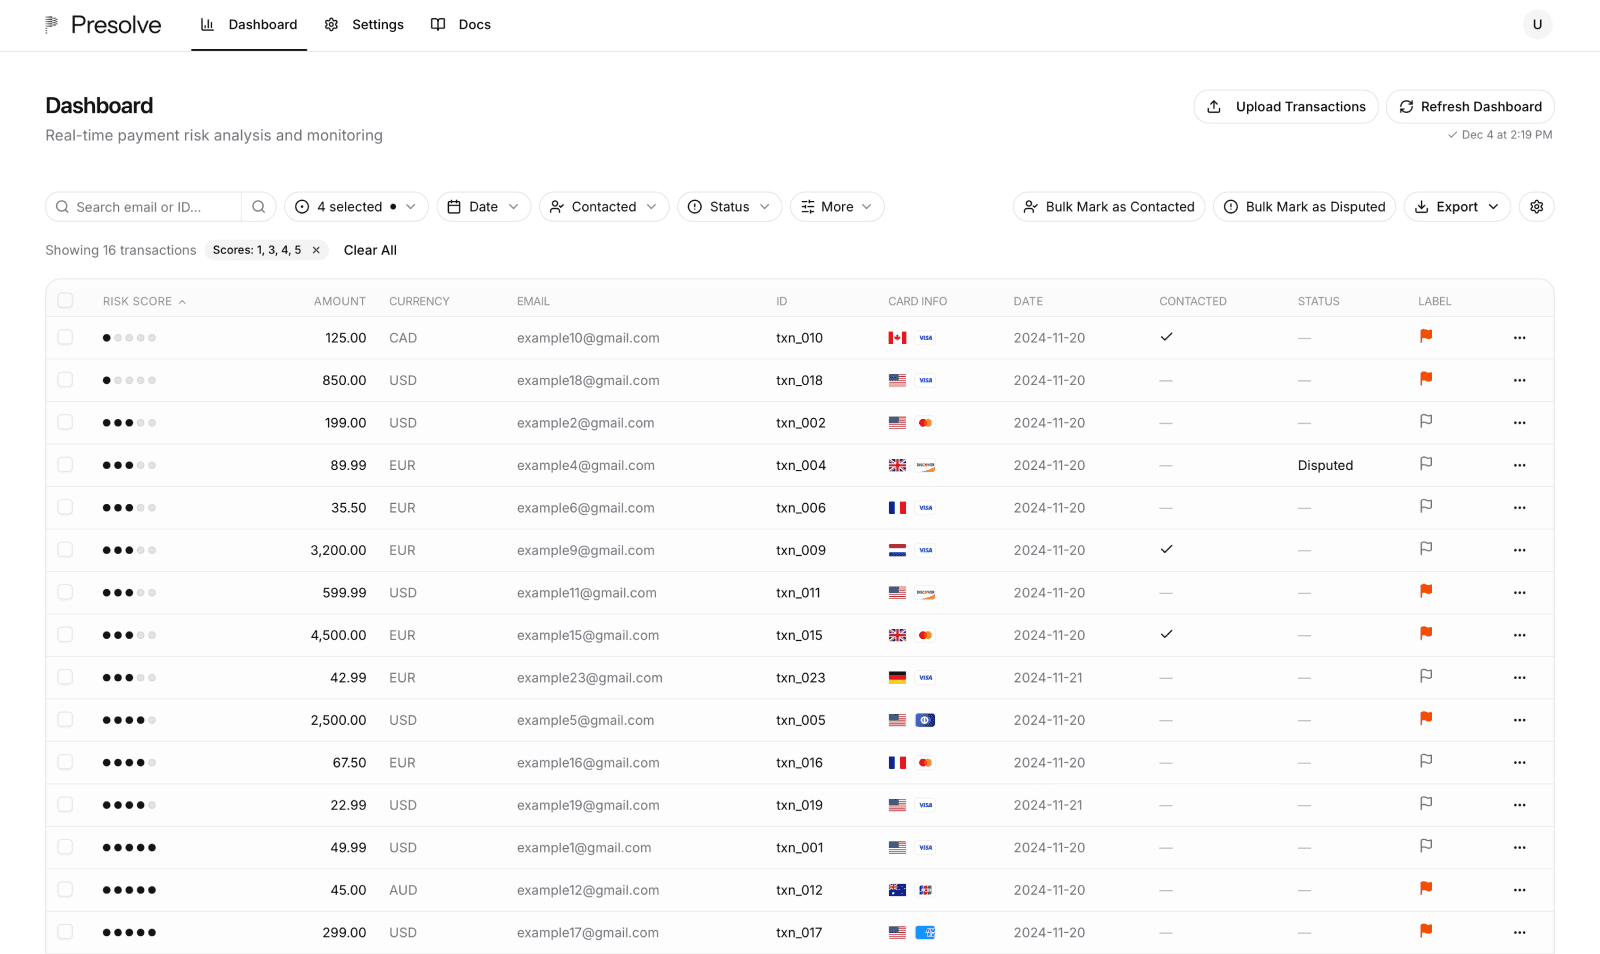Open the search magnifier icon
The image size is (1600, 954).
pos(258,206)
